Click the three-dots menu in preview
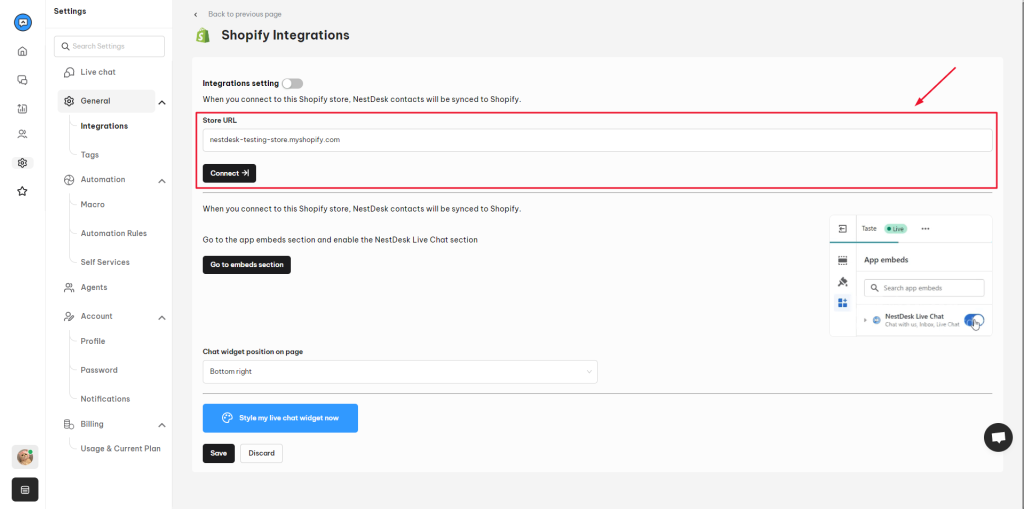The height and width of the screenshot is (509, 1024). [925, 229]
